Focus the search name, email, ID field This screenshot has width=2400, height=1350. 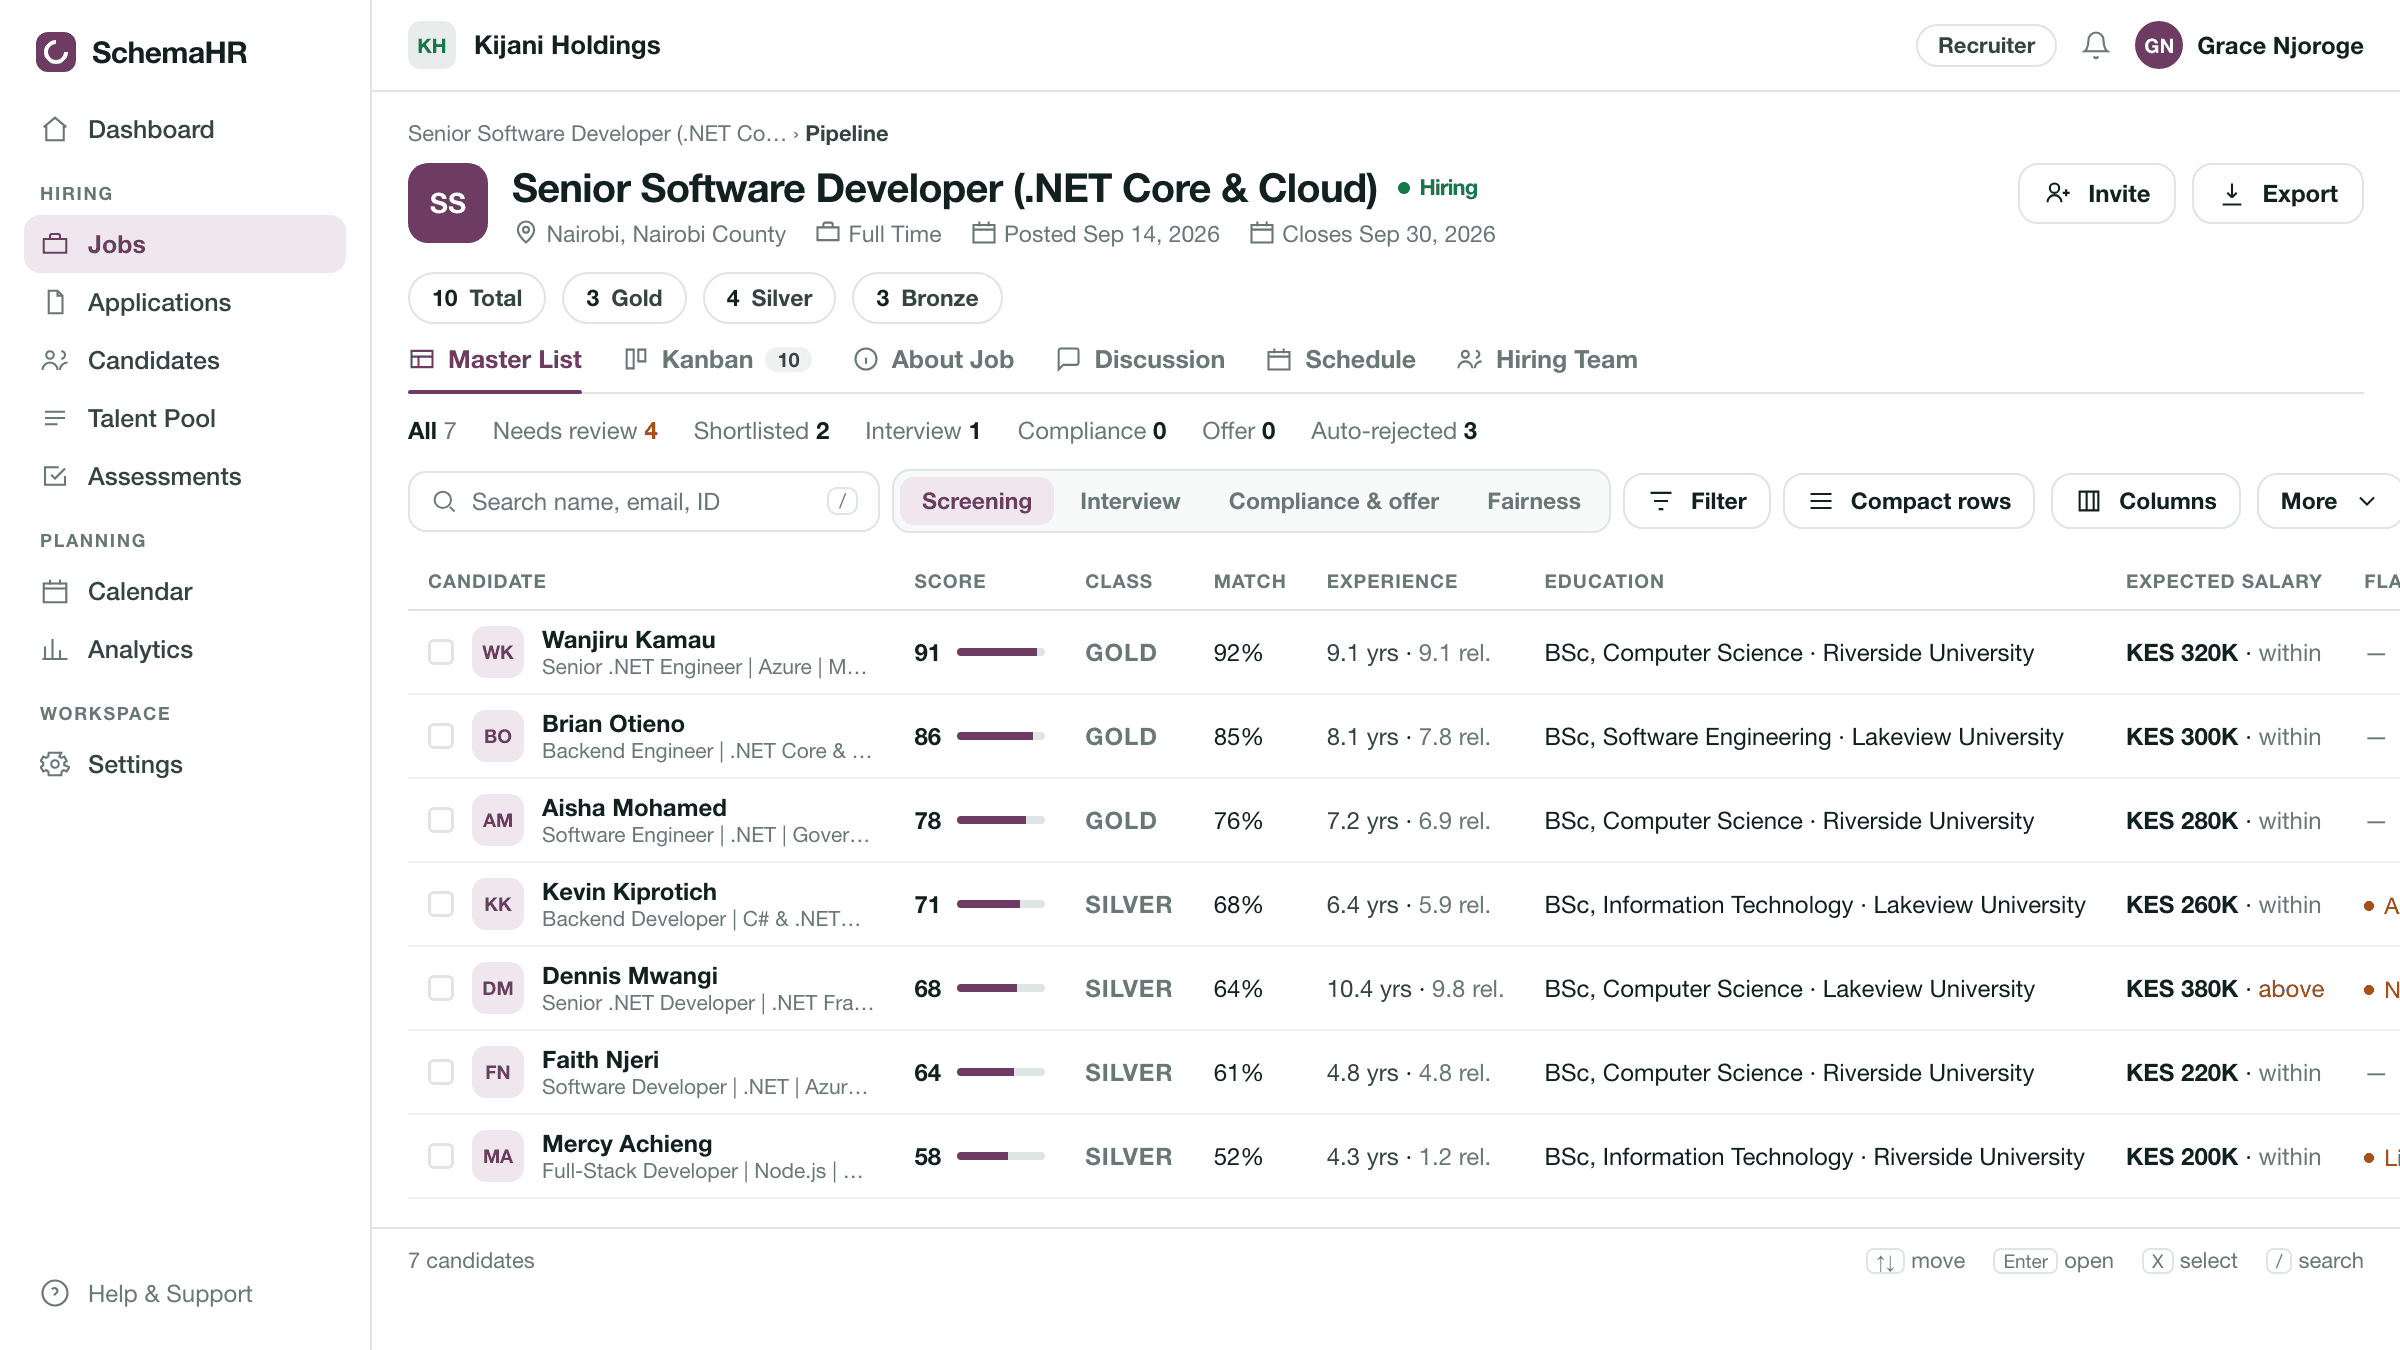coord(644,501)
